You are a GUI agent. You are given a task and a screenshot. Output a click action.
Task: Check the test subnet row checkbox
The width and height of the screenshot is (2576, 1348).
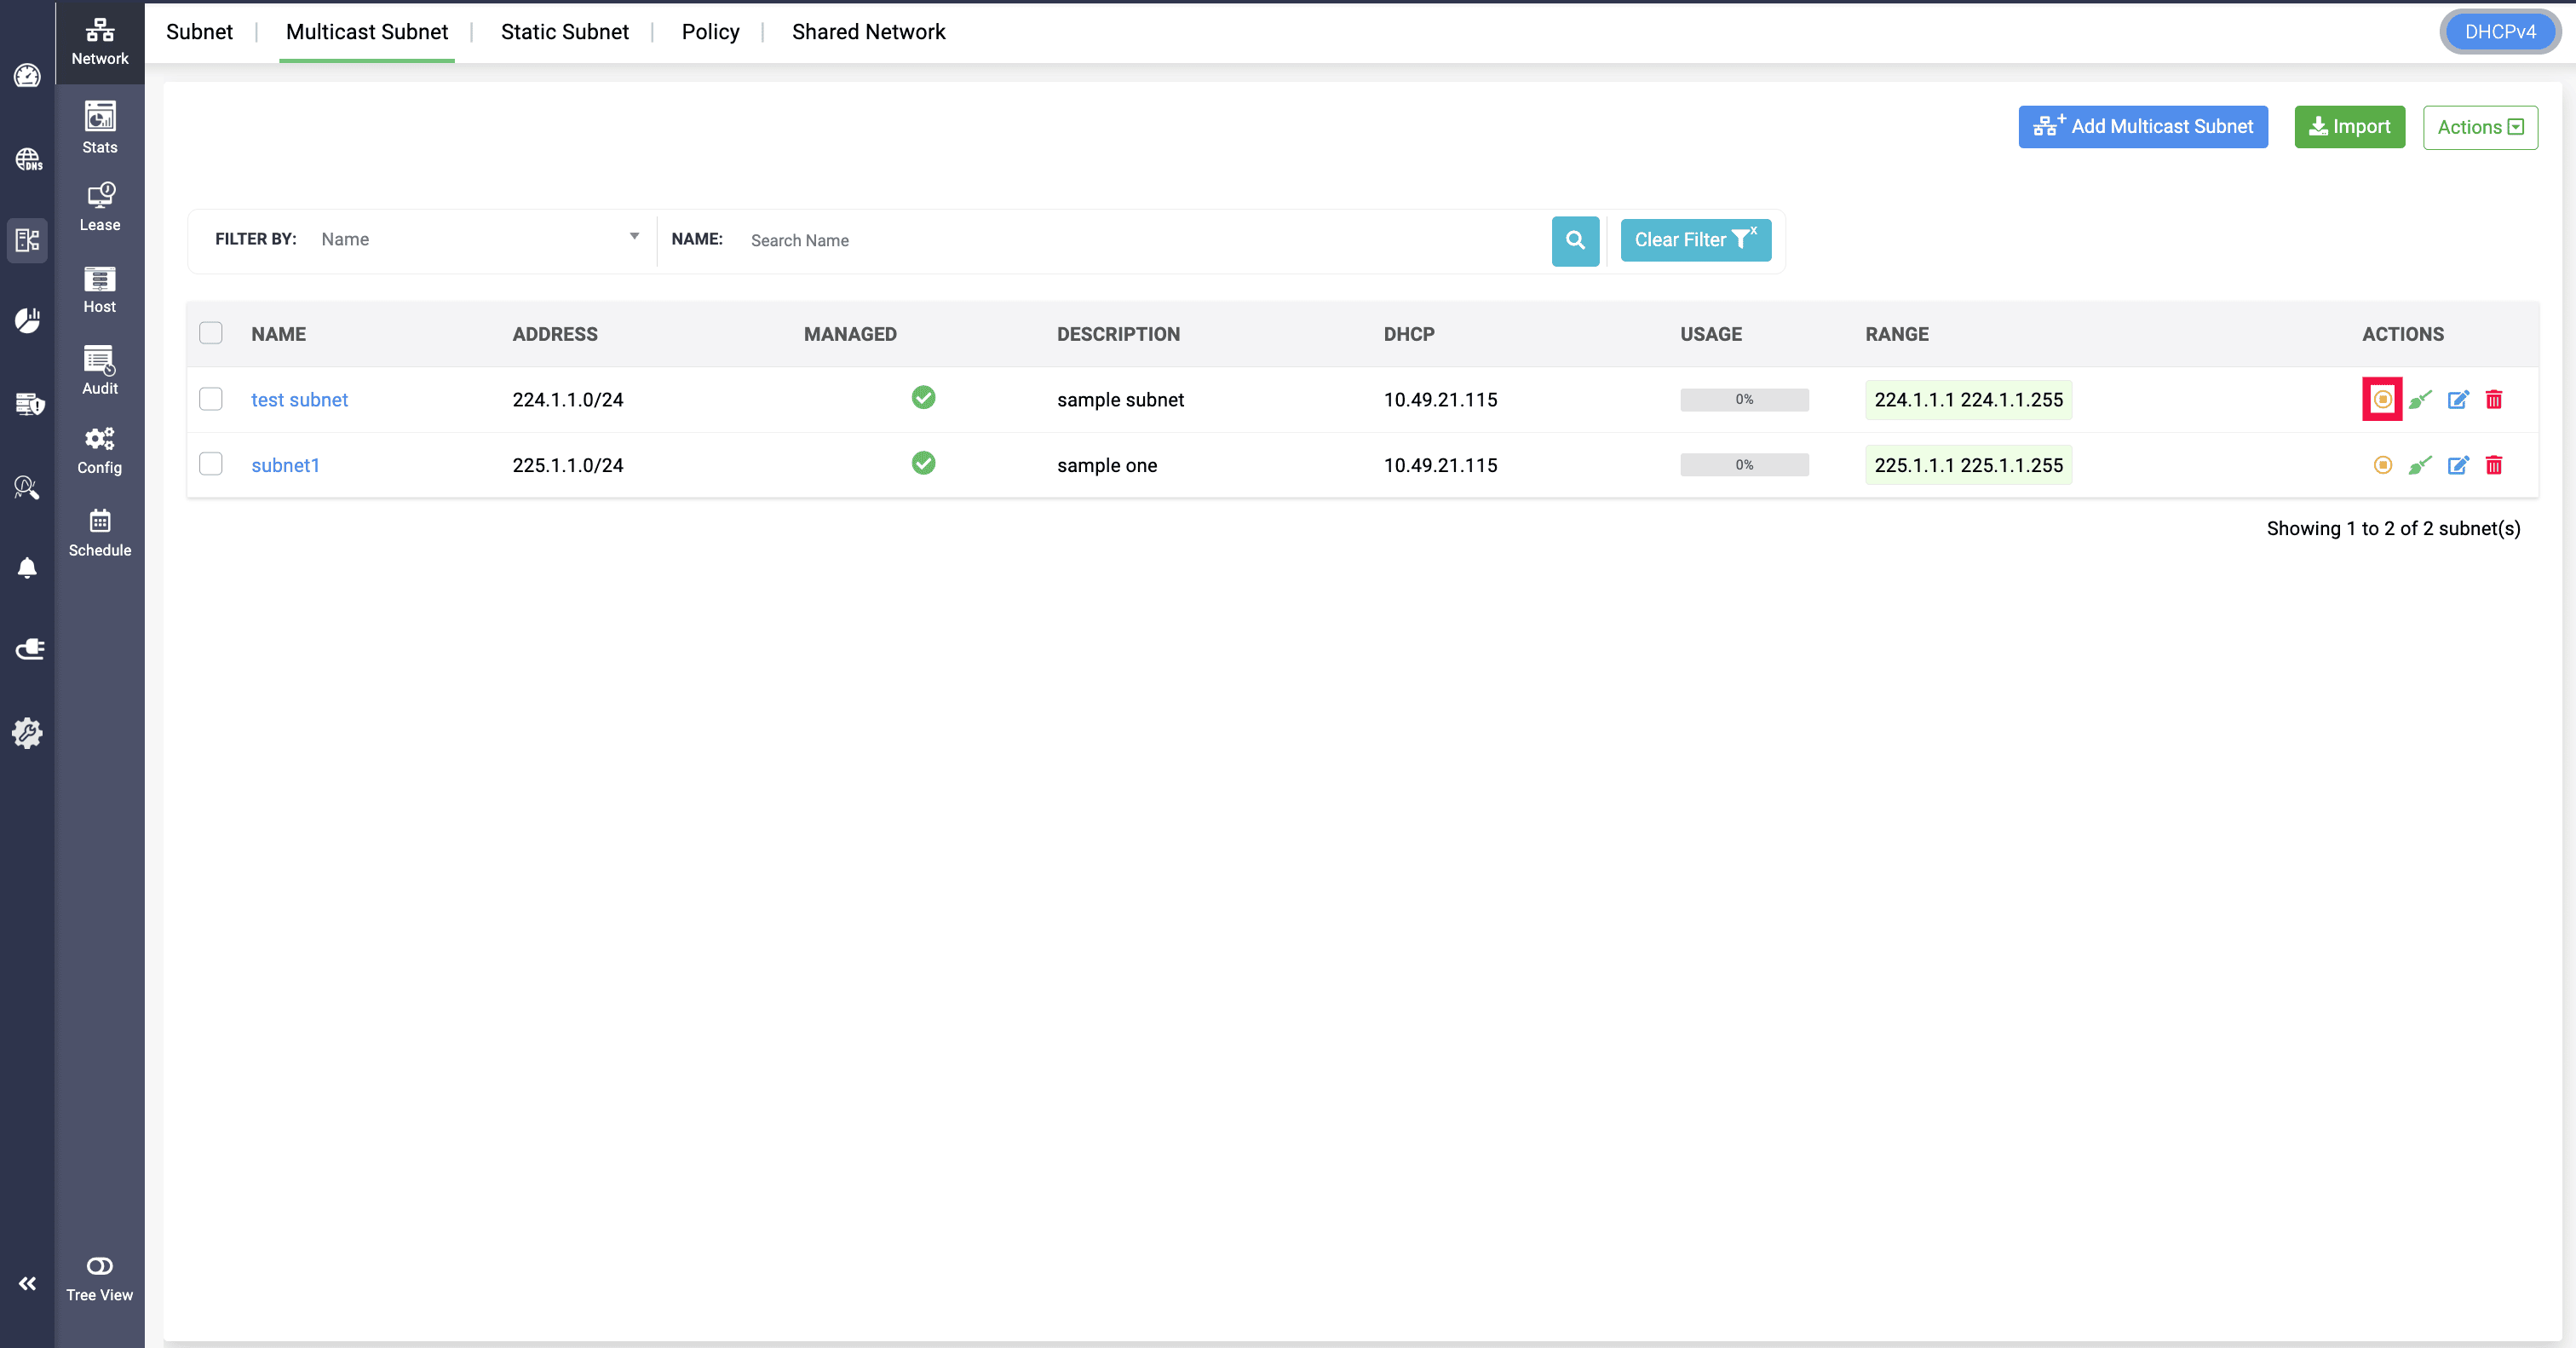210,399
